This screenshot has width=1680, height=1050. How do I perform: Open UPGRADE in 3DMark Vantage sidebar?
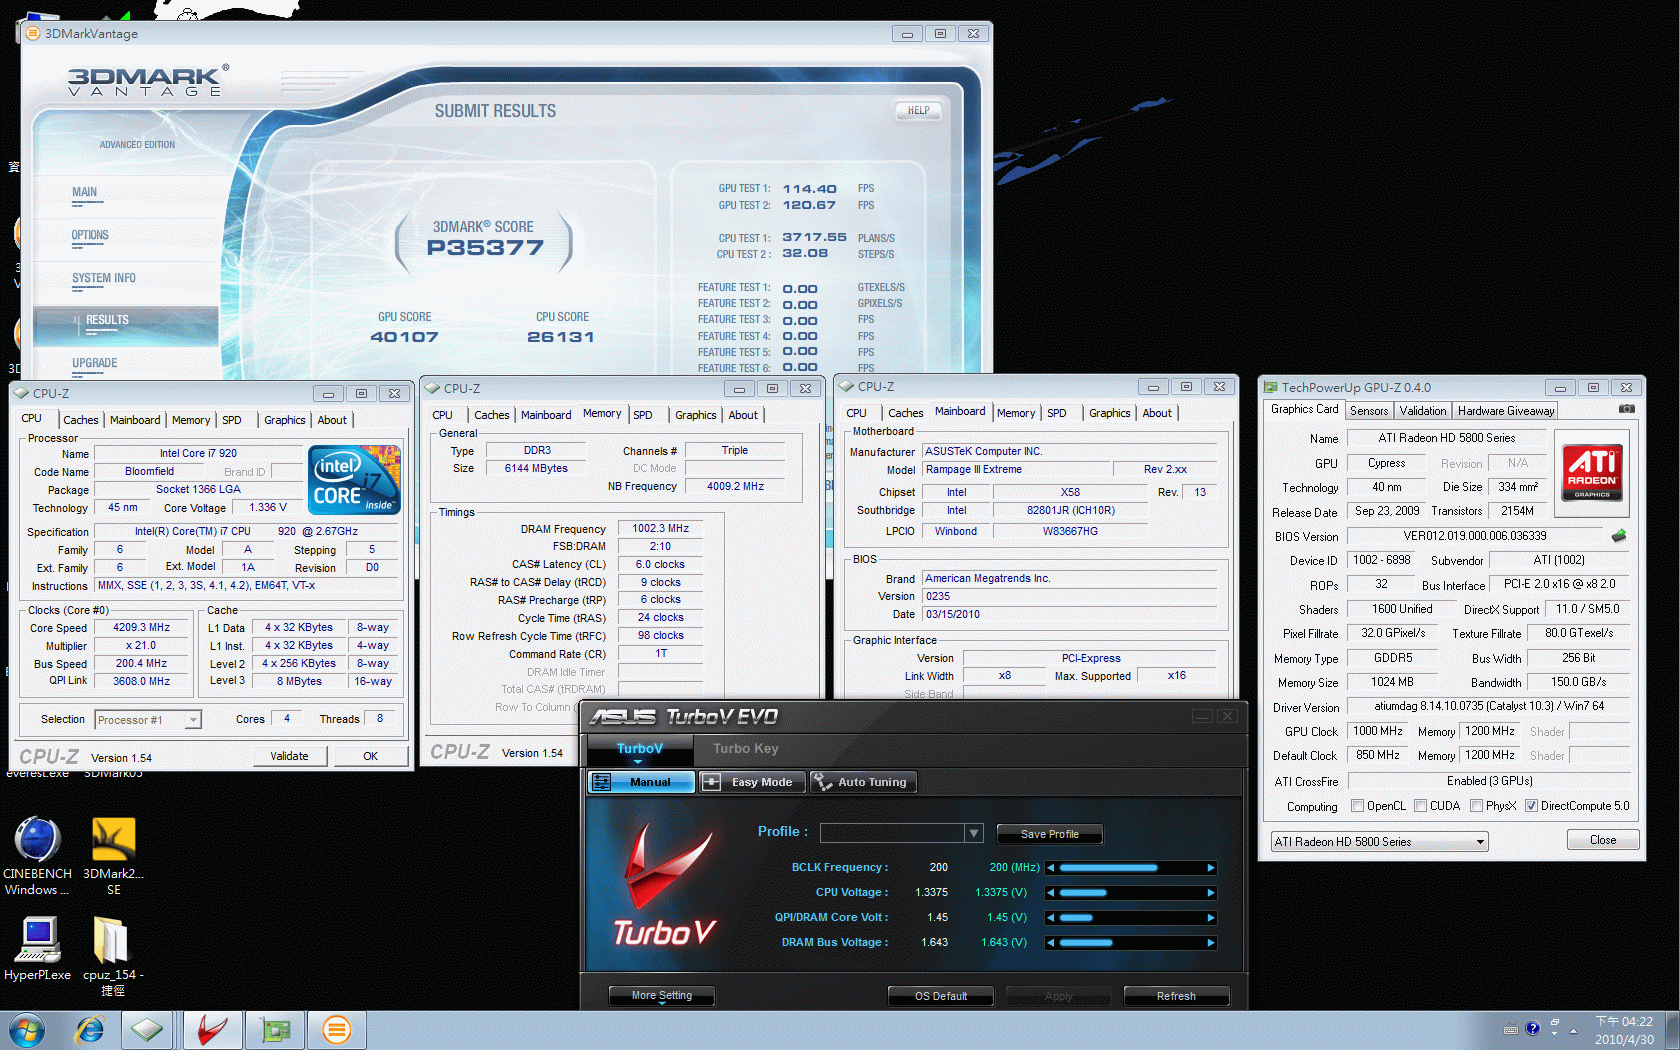[x=95, y=364]
